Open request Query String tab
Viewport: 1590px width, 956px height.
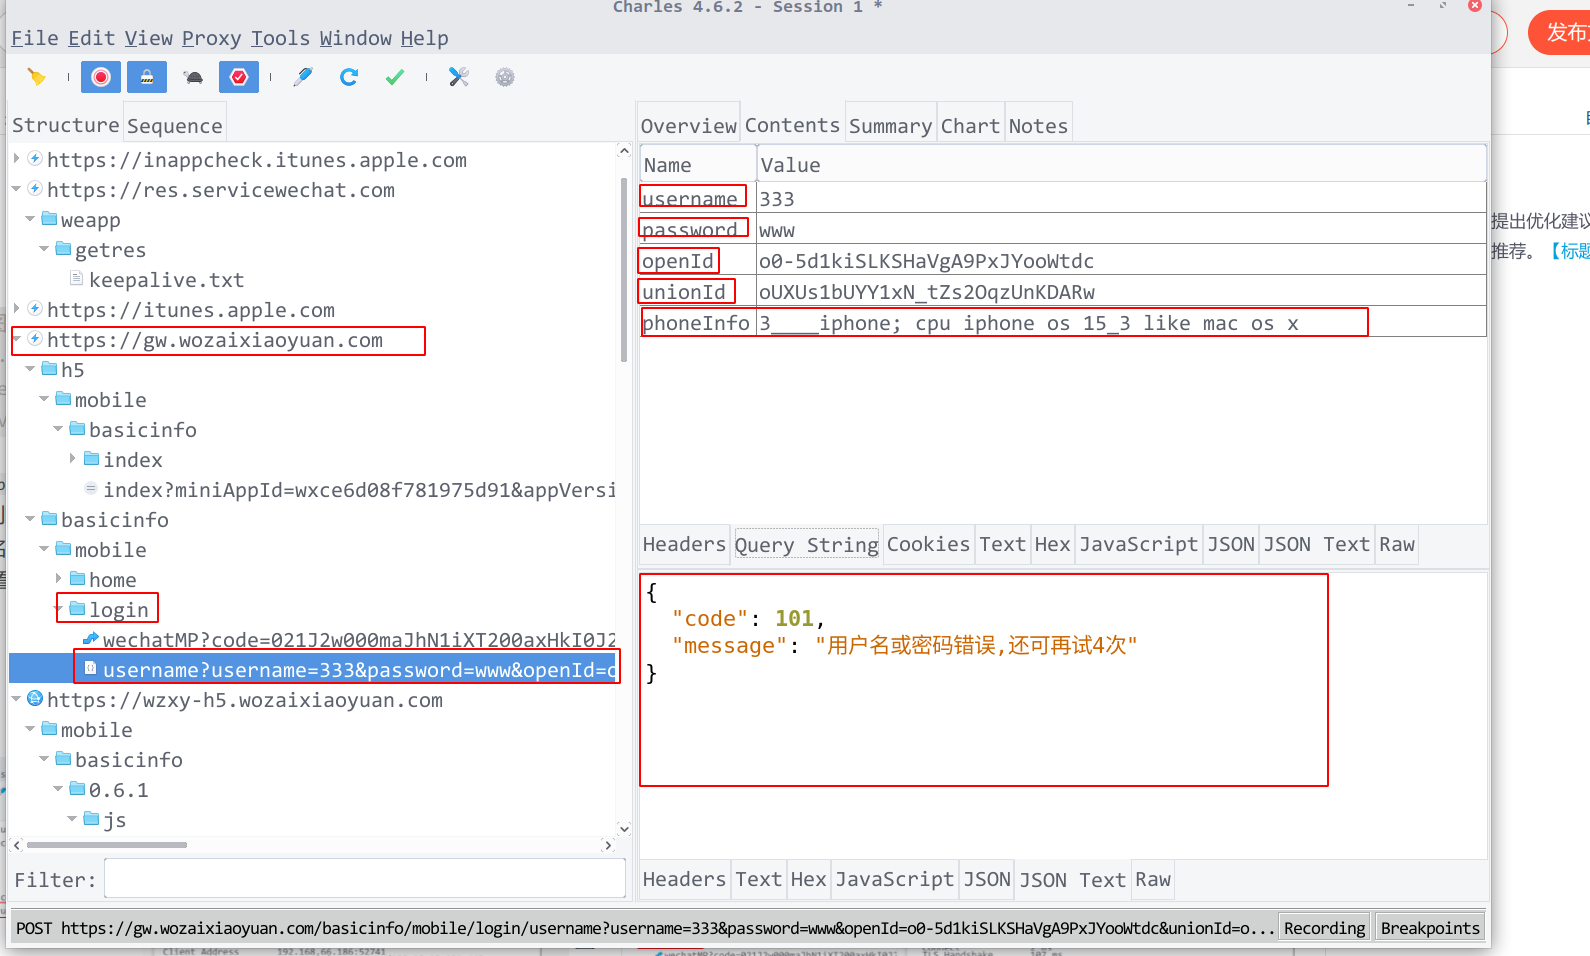point(807,545)
